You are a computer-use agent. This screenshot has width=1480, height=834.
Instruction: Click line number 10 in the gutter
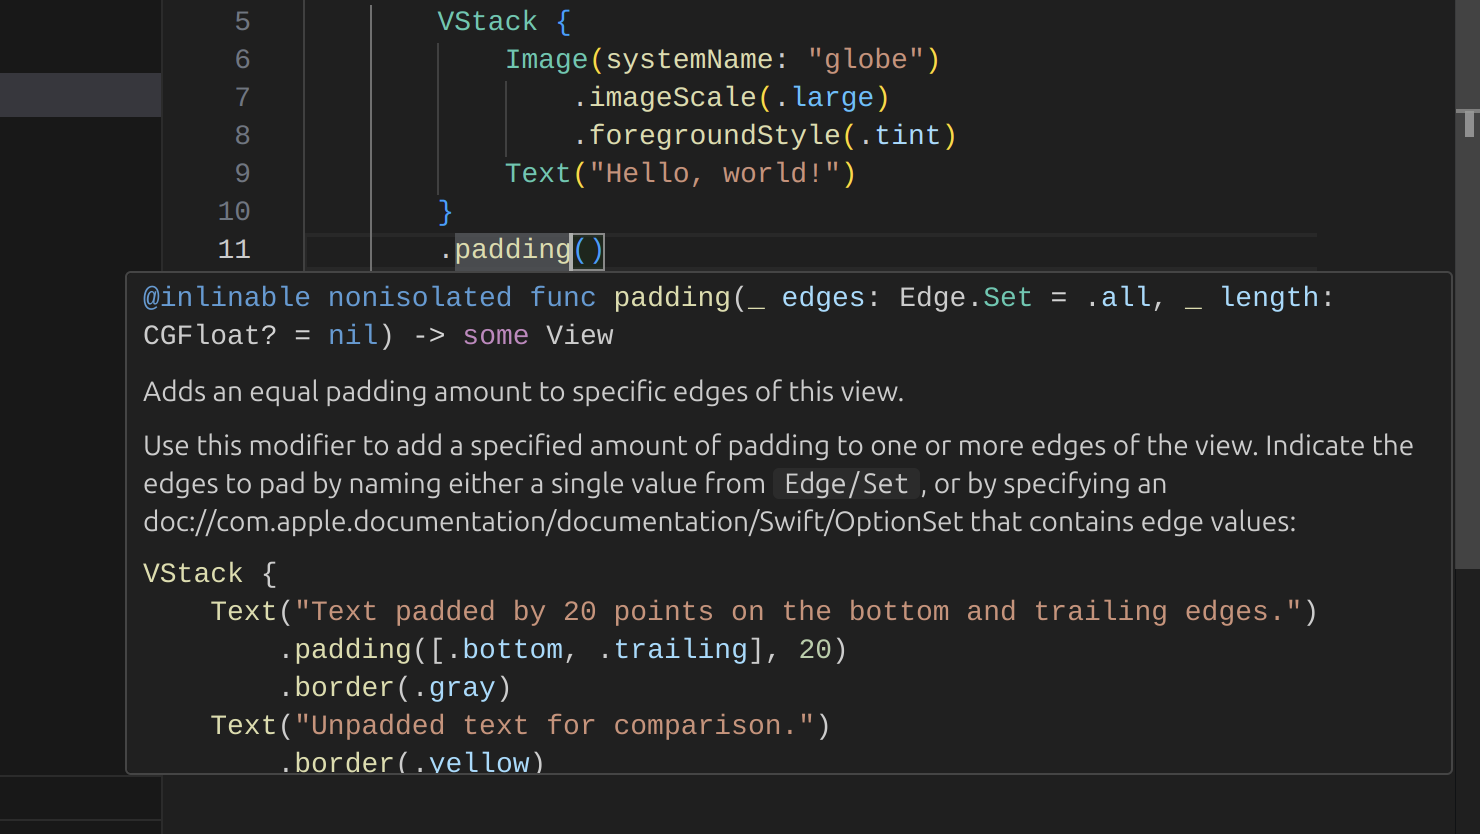pos(234,212)
